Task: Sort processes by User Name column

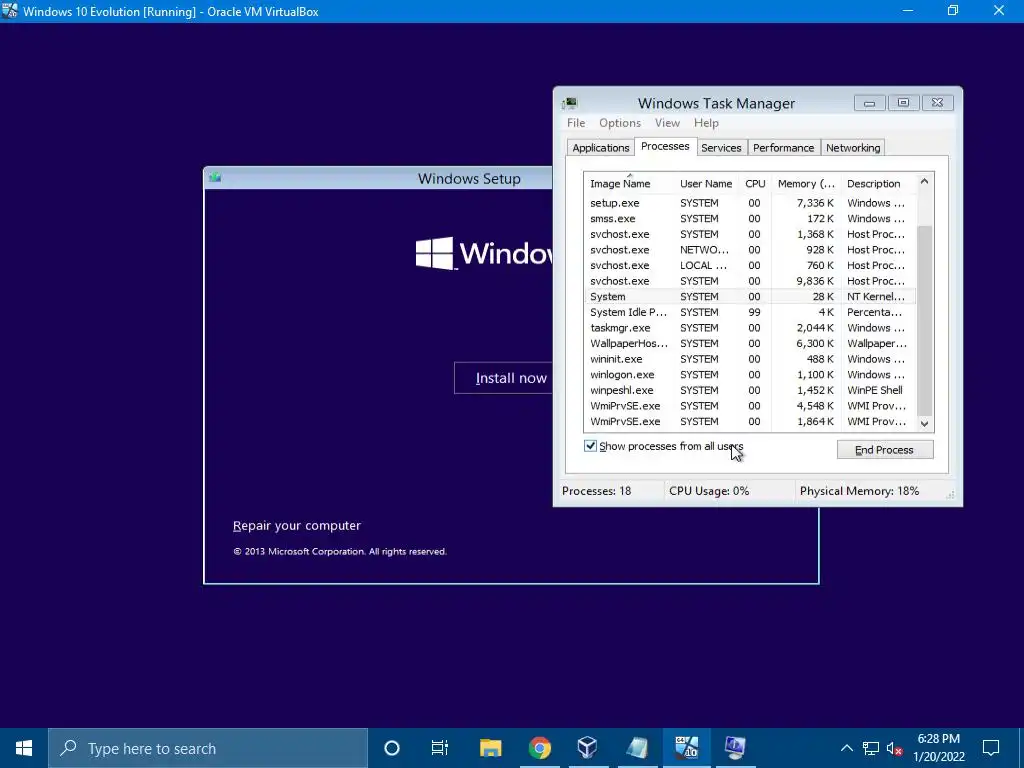Action: (706, 184)
